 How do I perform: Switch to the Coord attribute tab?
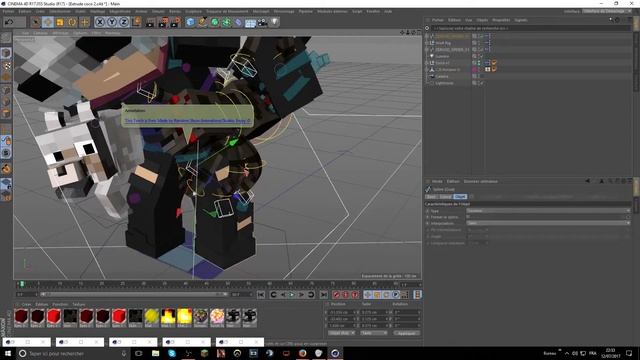coord(445,197)
